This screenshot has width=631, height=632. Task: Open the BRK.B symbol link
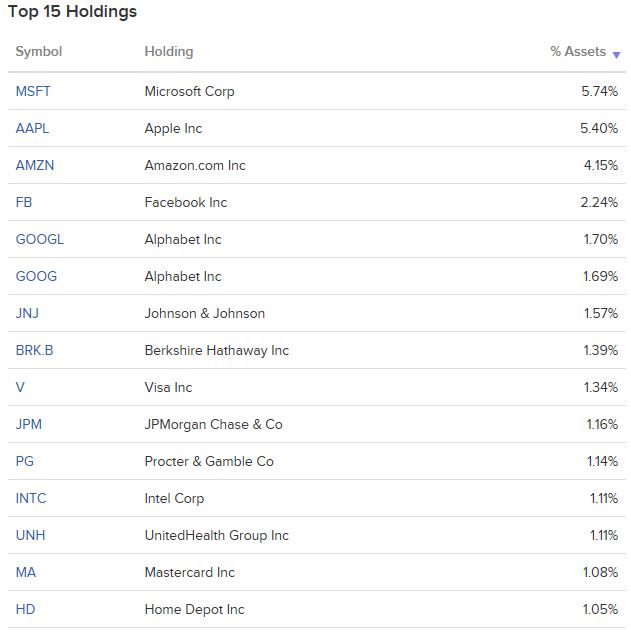pos(34,350)
